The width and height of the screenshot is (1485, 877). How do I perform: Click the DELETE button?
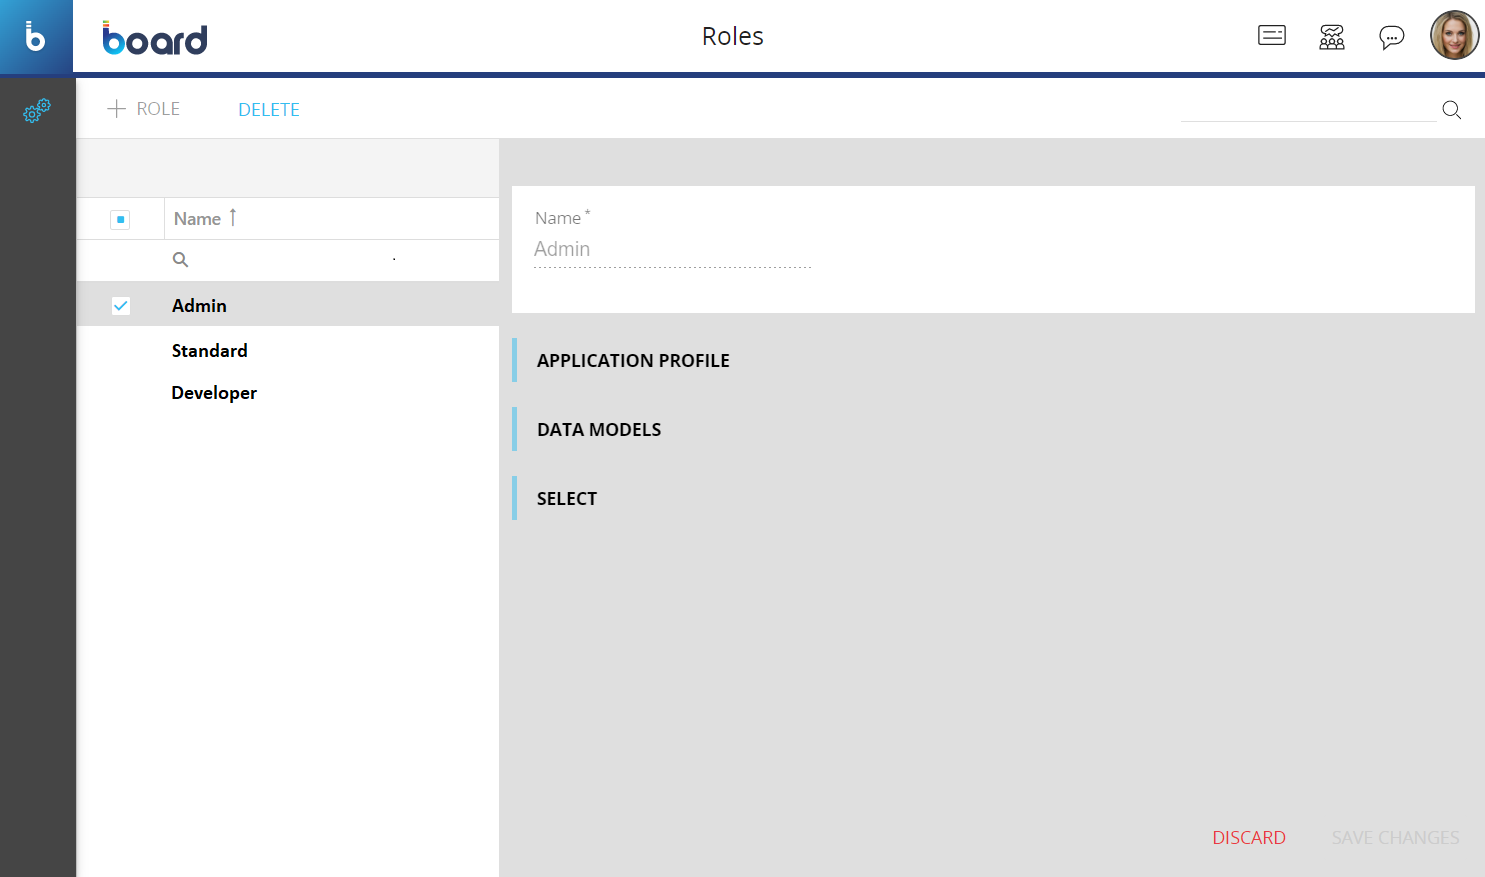click(269, 110)
